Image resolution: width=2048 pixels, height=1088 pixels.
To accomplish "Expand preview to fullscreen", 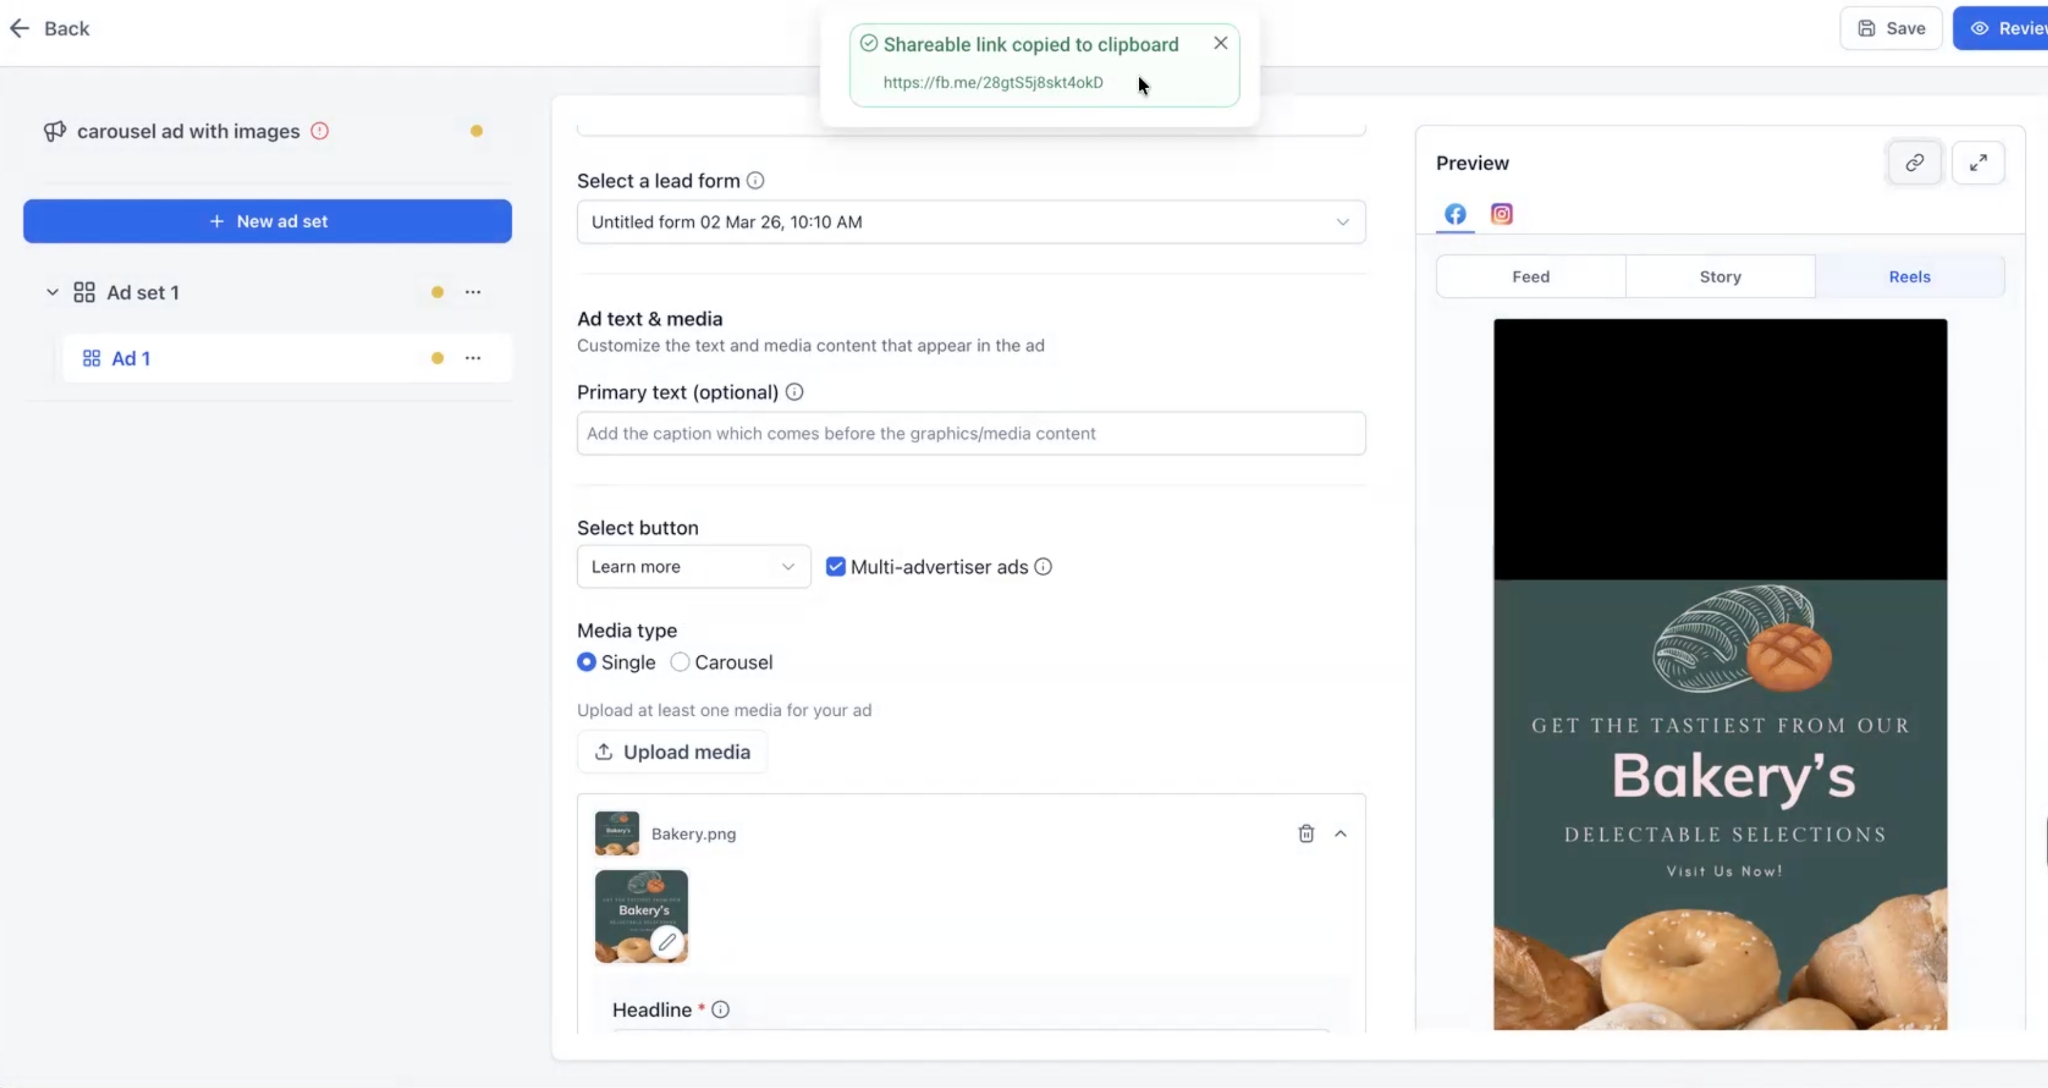I will [x=1977, y=163].
